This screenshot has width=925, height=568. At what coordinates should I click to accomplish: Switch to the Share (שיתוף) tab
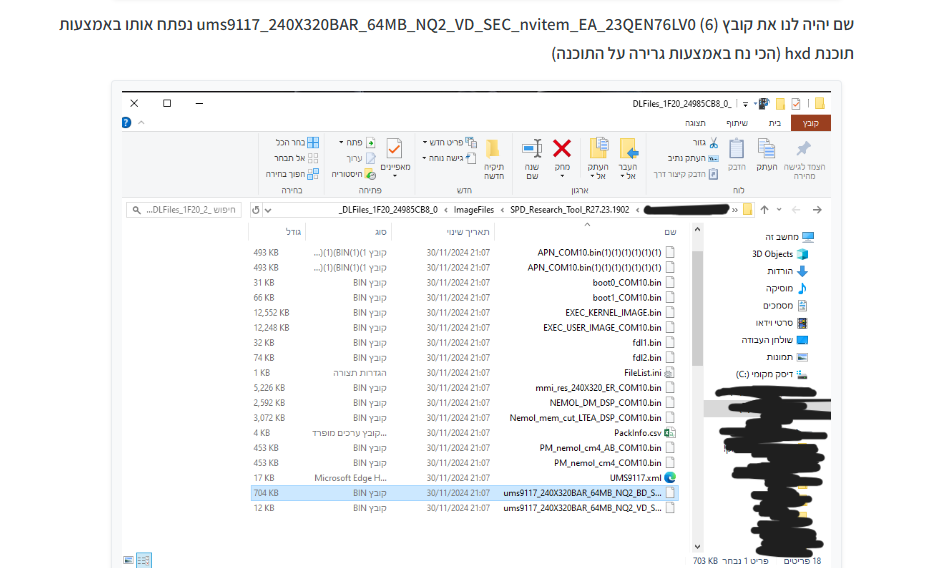[737, 123]
